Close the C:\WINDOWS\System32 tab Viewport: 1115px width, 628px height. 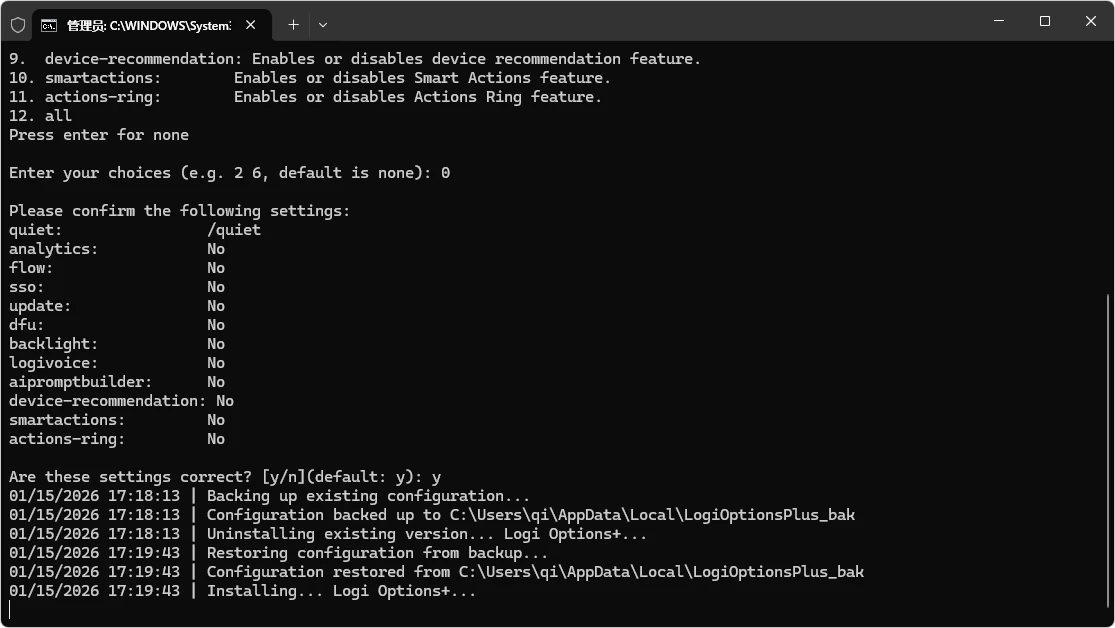250,24
